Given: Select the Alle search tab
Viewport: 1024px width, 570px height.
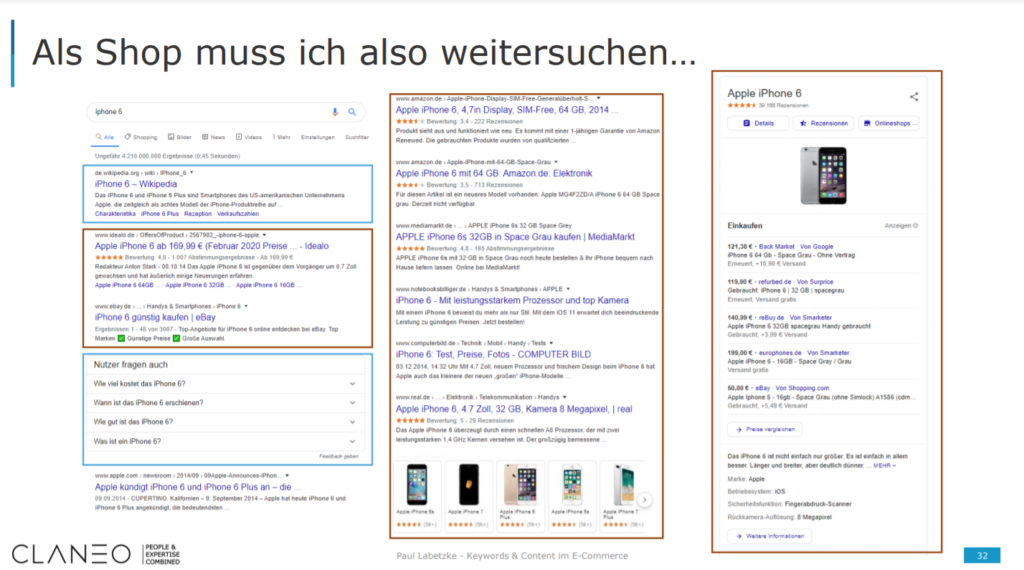Looking at the screenshot, I should coord(104,137).
